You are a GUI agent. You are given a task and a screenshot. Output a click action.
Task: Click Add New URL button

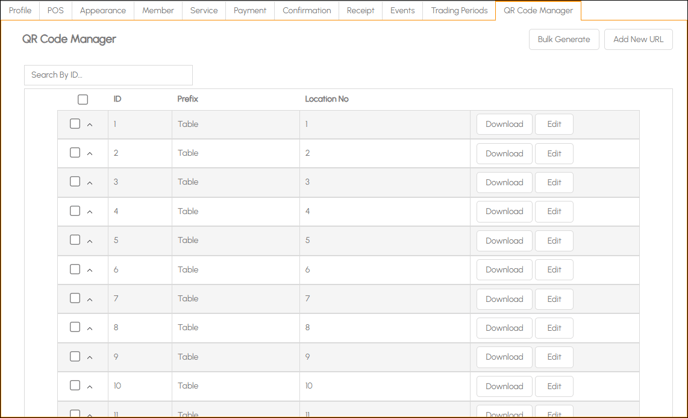coord(638,39)
